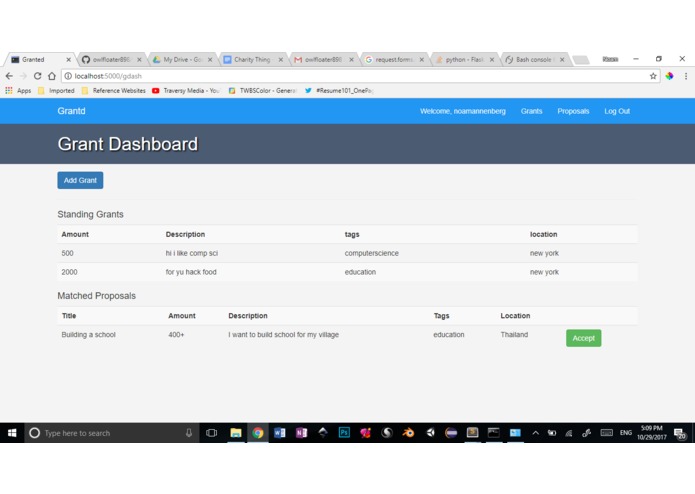Switch to the Charity Thing tab

253,59
